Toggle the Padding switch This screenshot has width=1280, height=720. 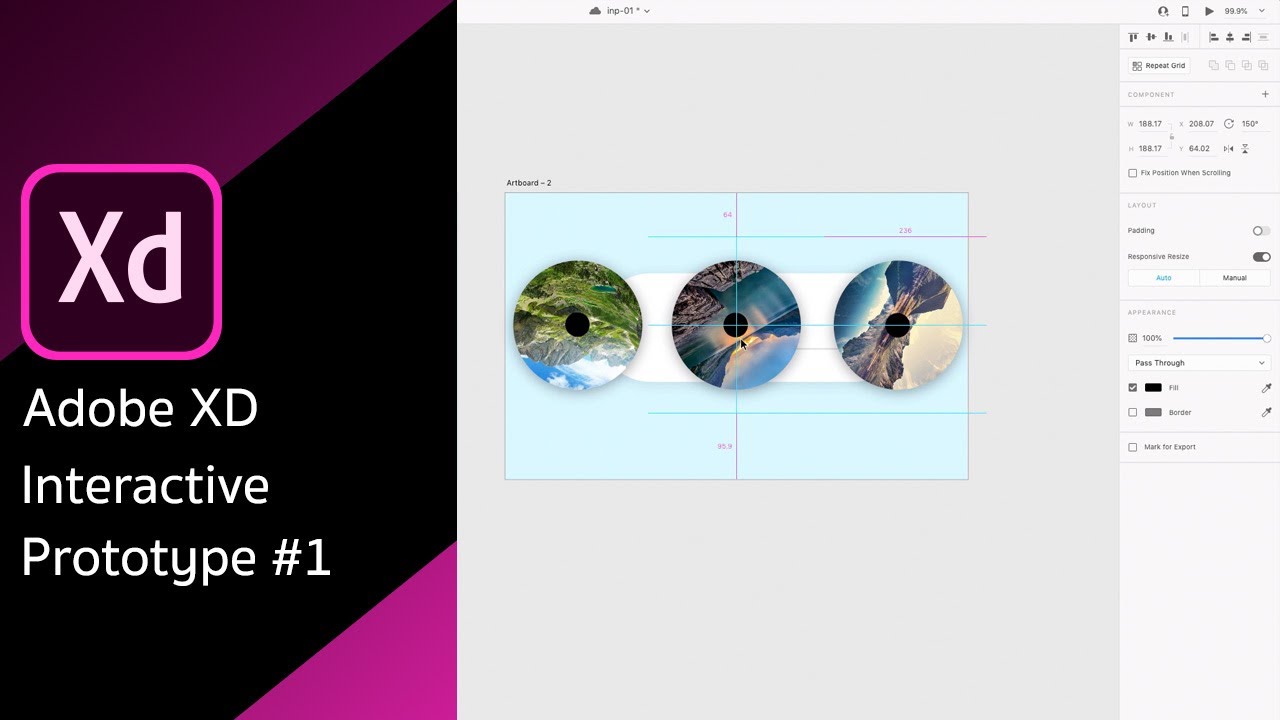pos(1261,231)
